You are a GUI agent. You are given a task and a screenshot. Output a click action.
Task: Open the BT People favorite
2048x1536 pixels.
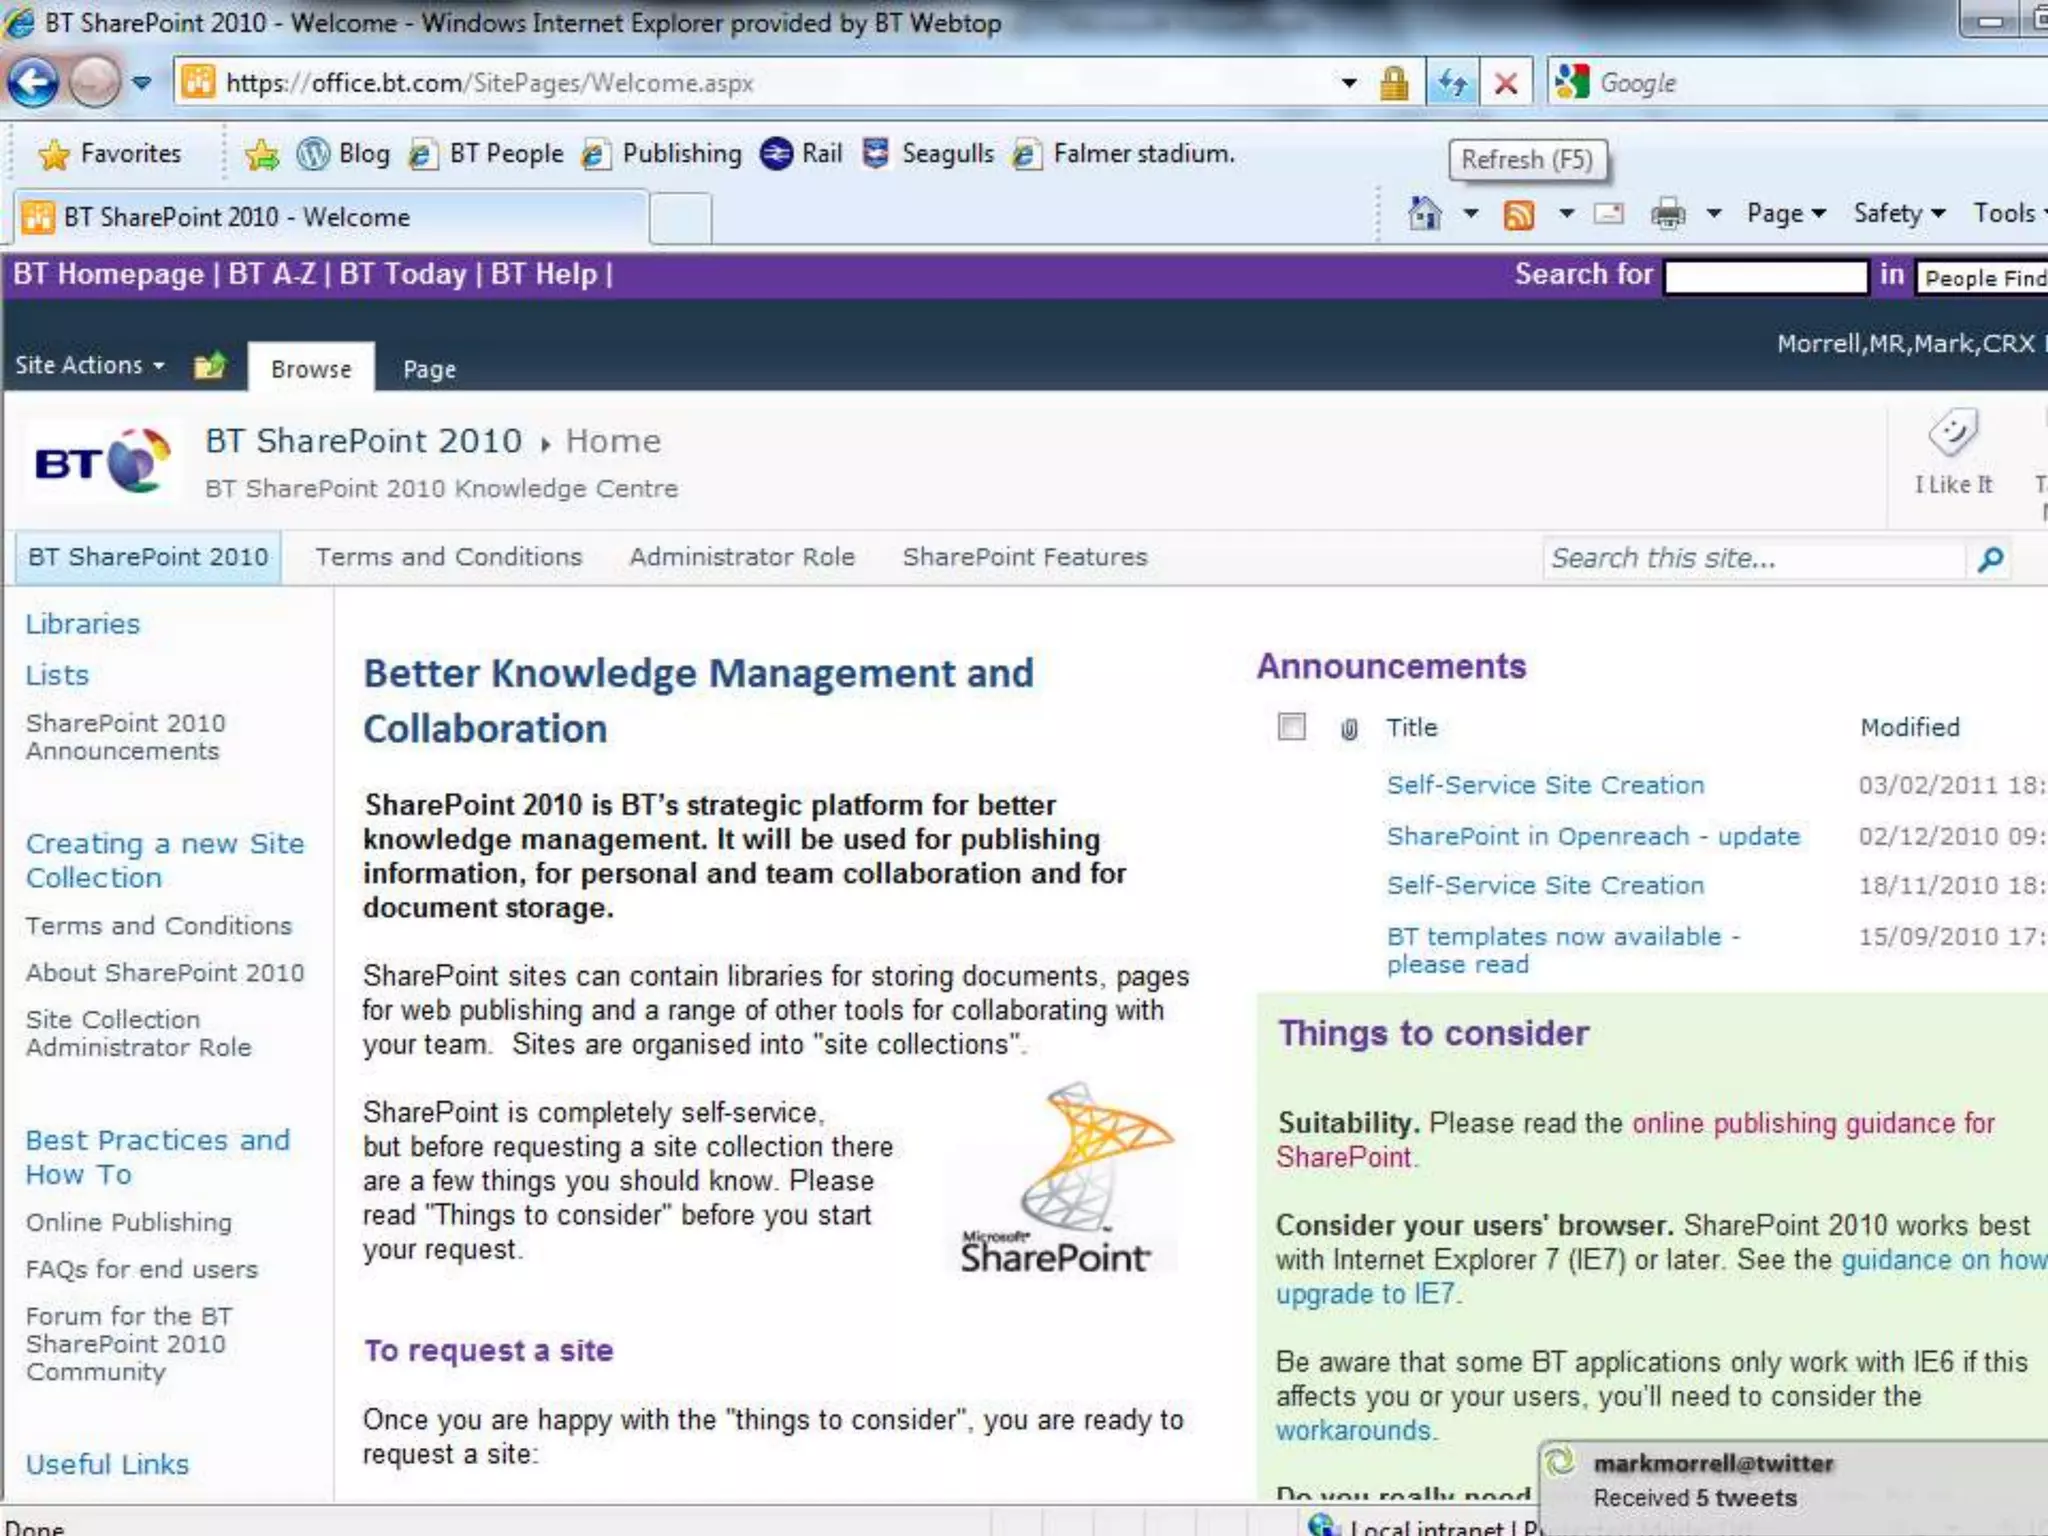point(487,154)
